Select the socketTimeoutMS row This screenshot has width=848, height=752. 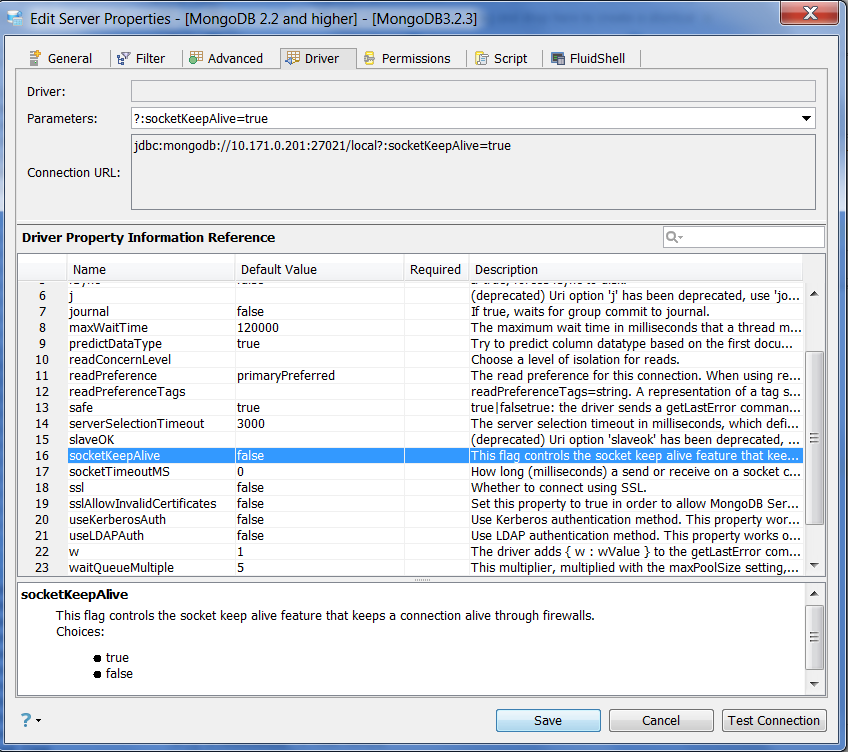click(x=411, y=472)
